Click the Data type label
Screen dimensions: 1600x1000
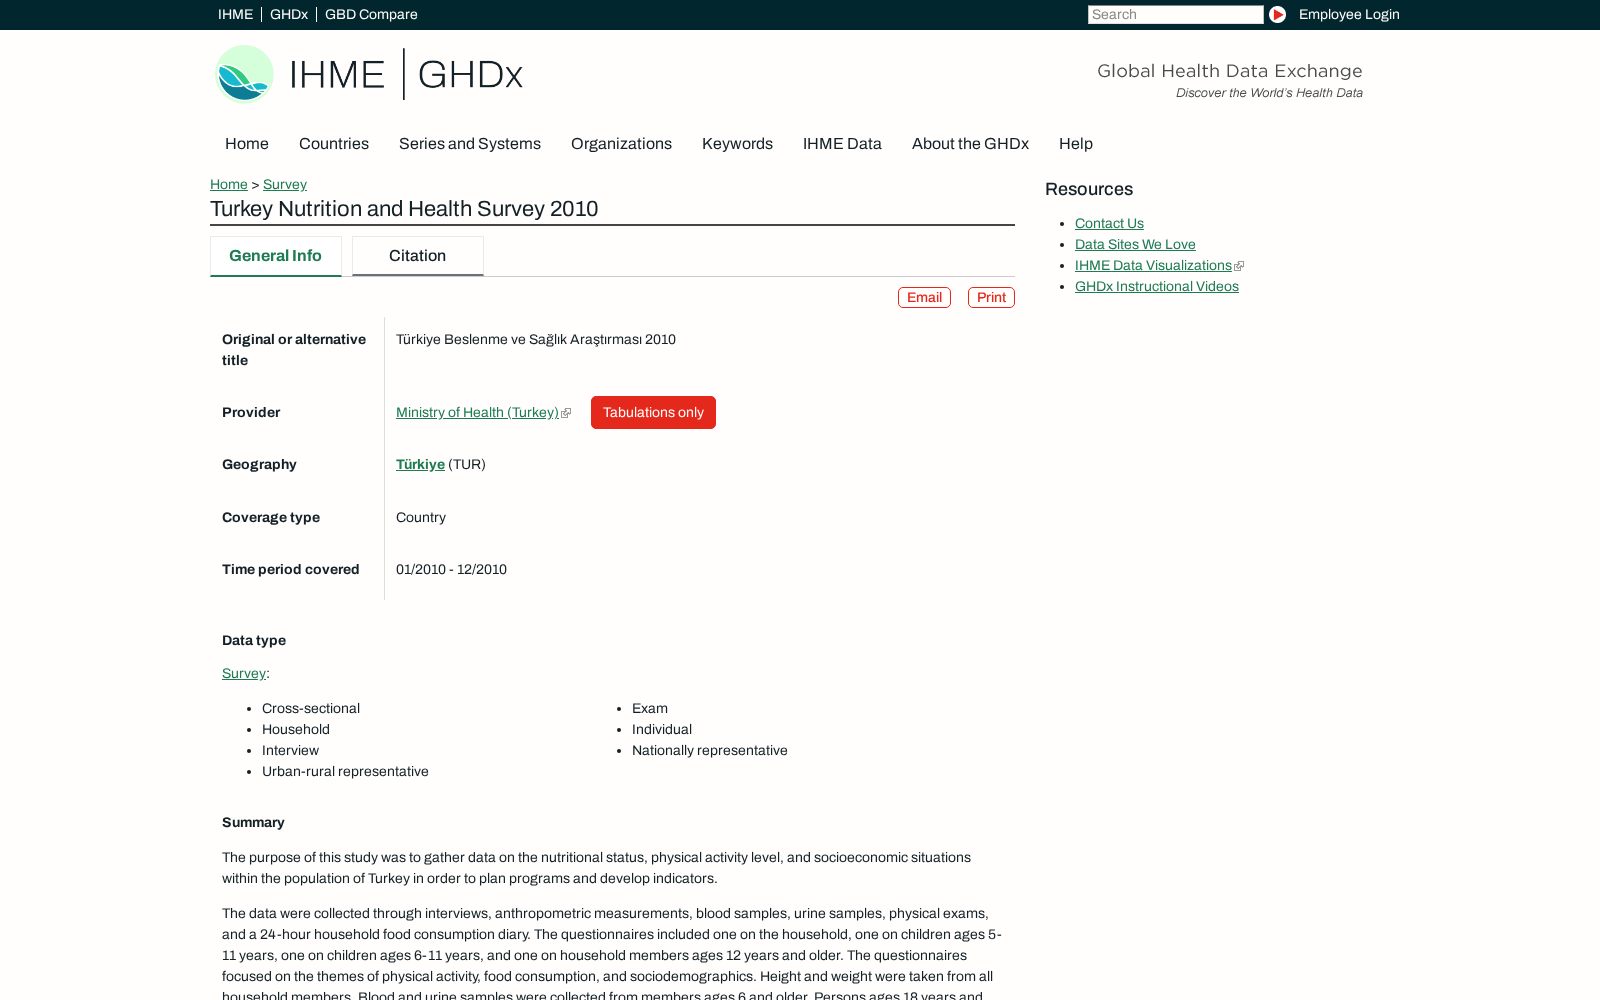pos(254,640)
